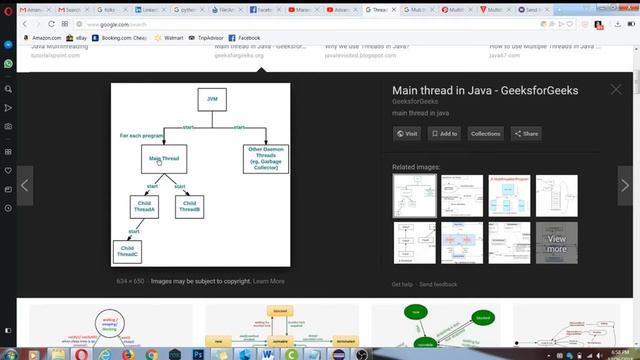
Task: Open the Booking.com bookmark
Action: (x=119, y=38)
